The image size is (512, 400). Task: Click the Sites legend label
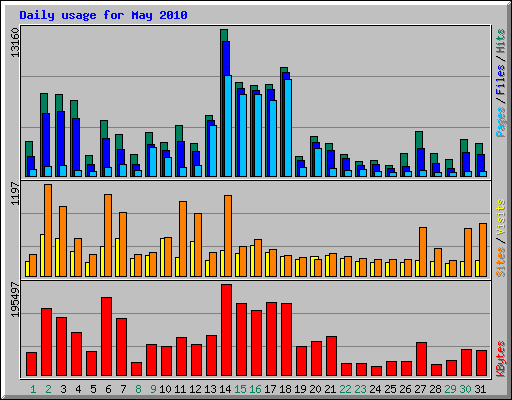coord(501,262)
